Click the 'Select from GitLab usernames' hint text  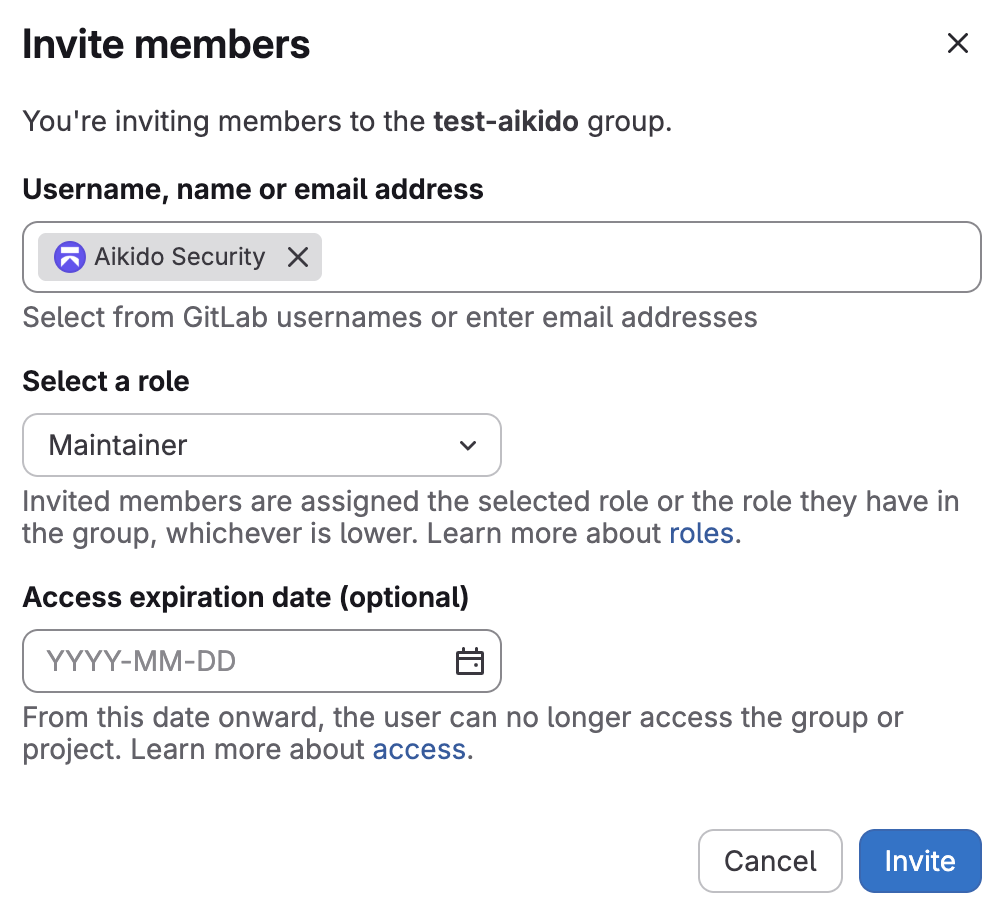pos(389,318)
